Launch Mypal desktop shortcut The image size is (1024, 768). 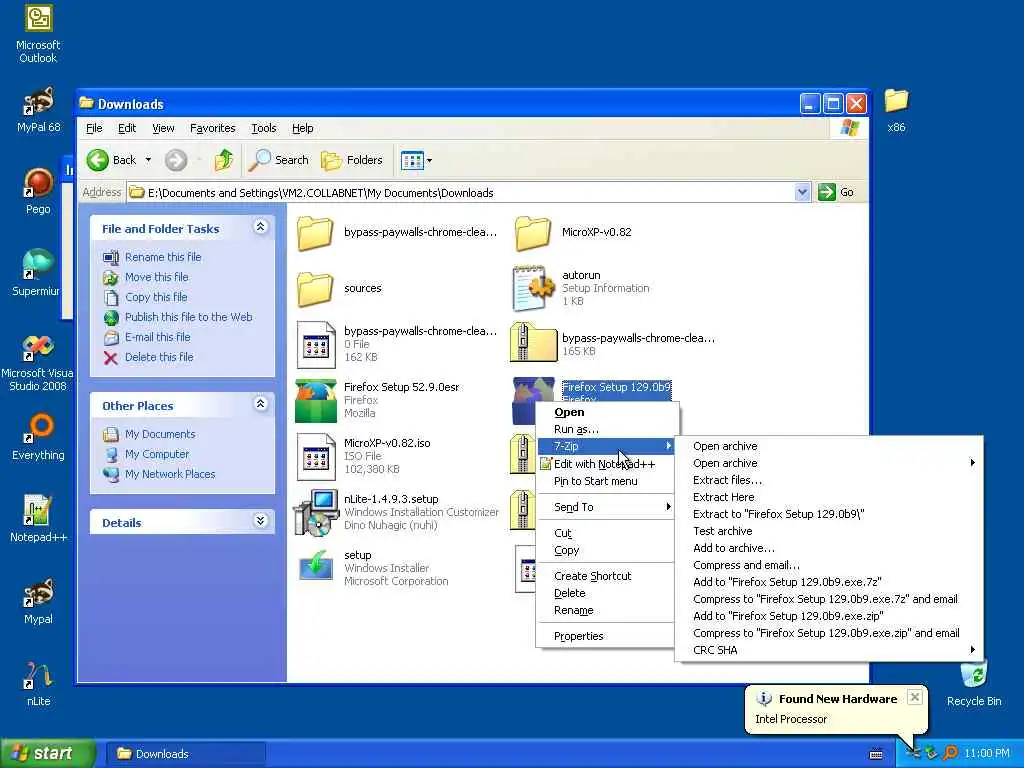[x=38, y=601]
